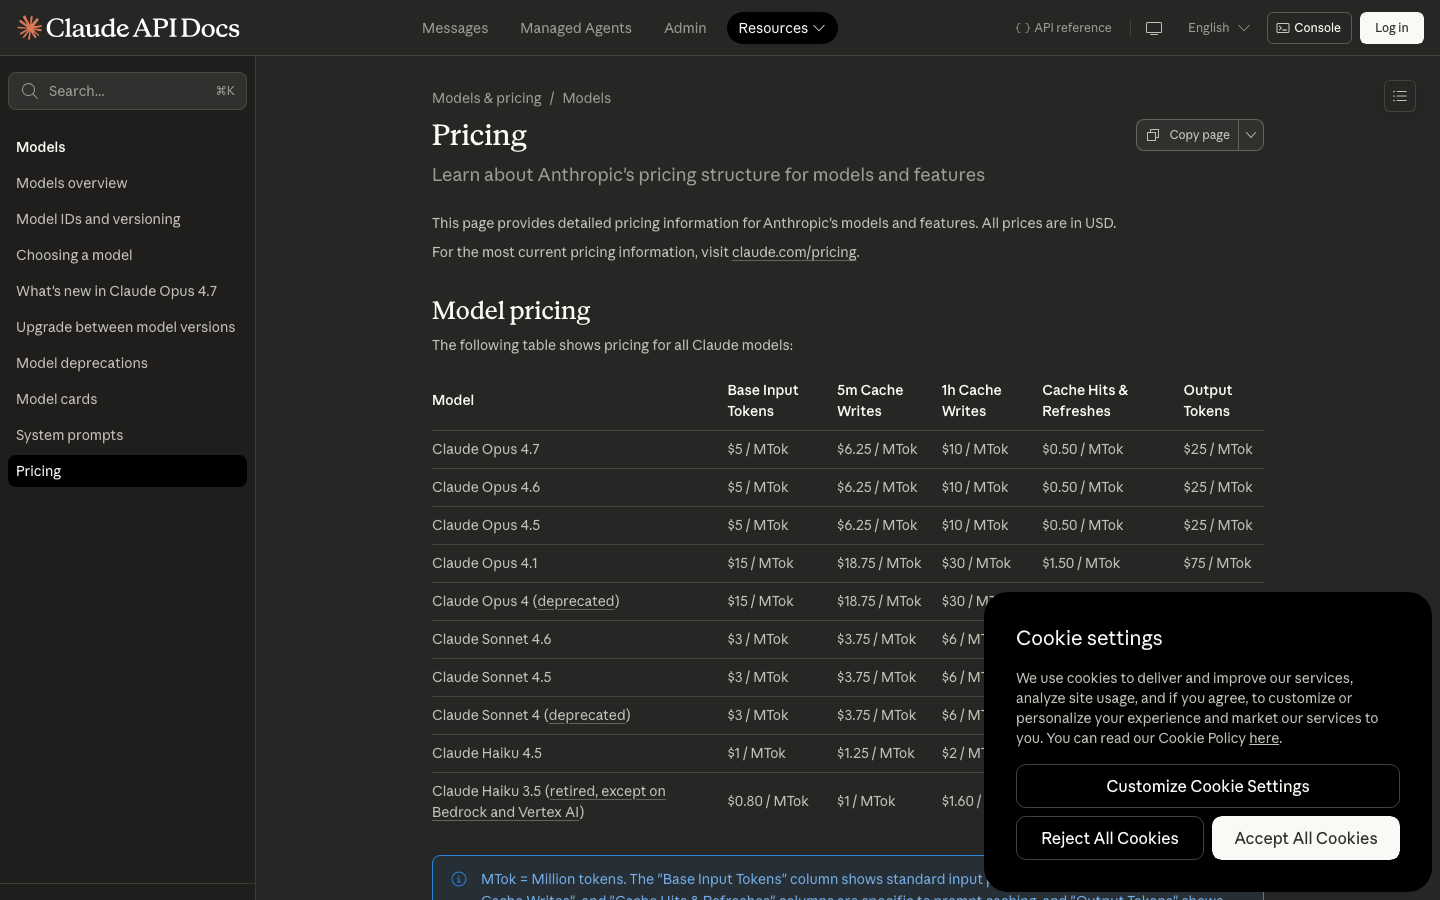1440x900 pixels.
Task: Expand the Copy page dropdown arrow
Action: click(x=1251, y=135)
